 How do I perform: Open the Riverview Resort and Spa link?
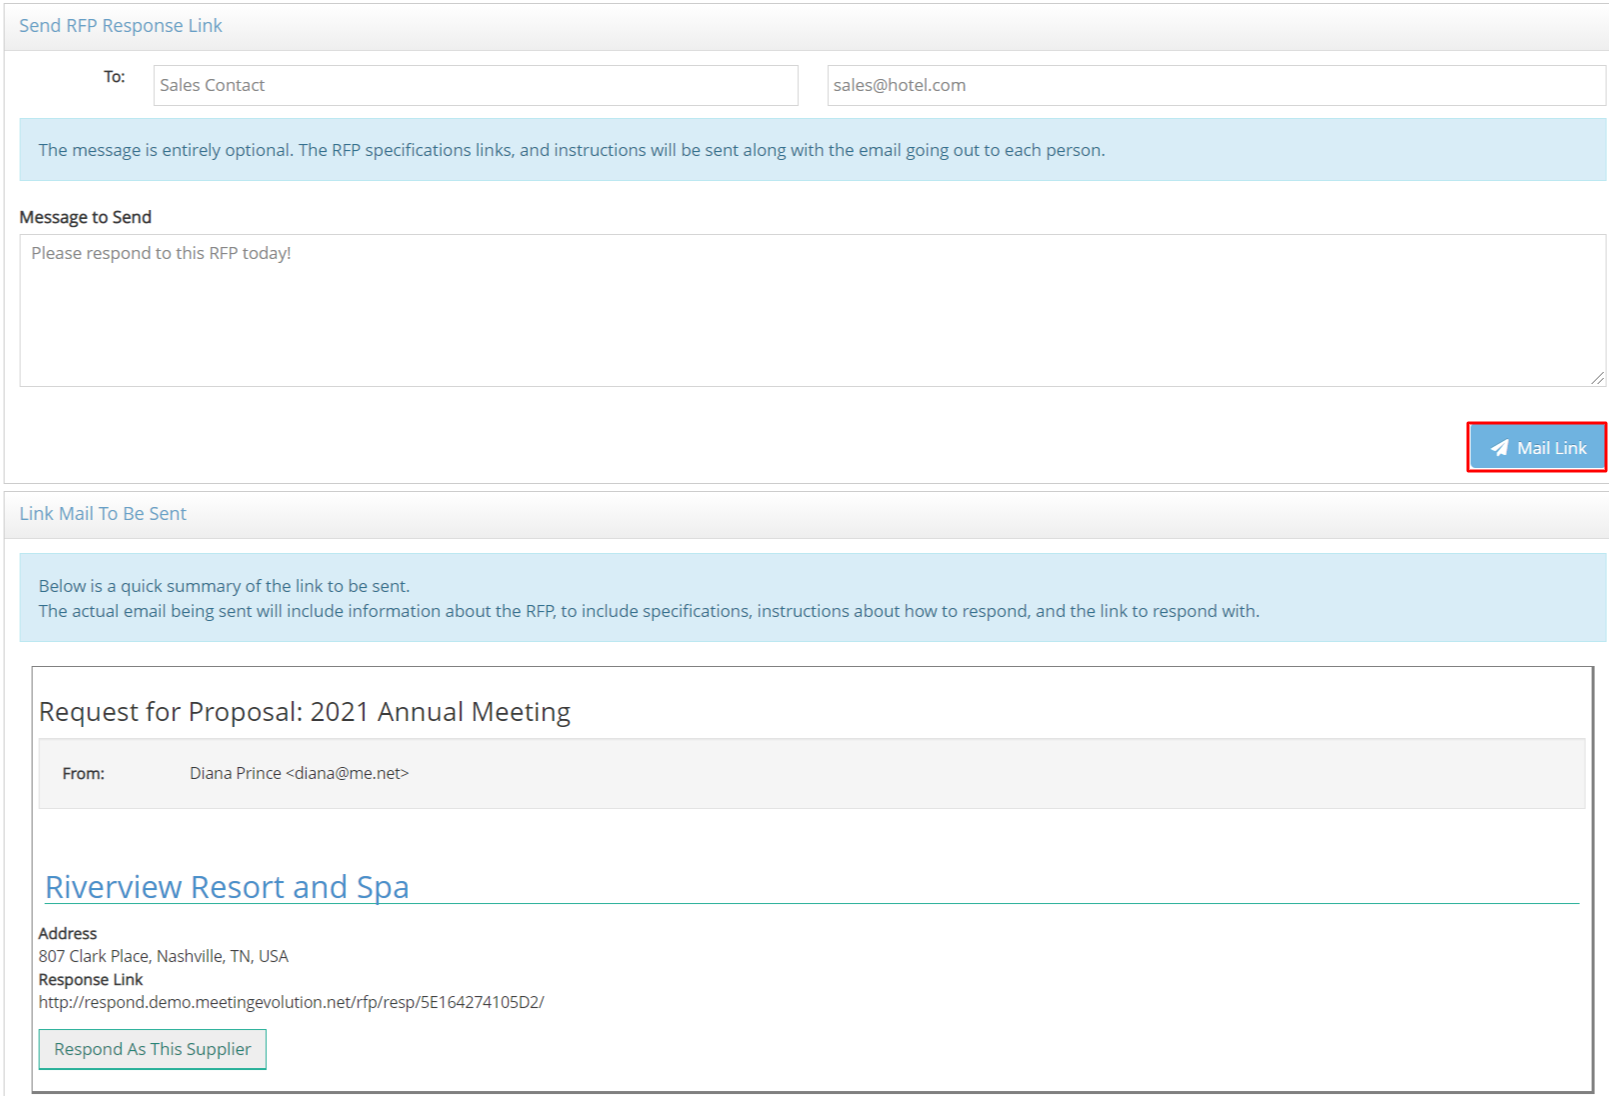[227, 887]
